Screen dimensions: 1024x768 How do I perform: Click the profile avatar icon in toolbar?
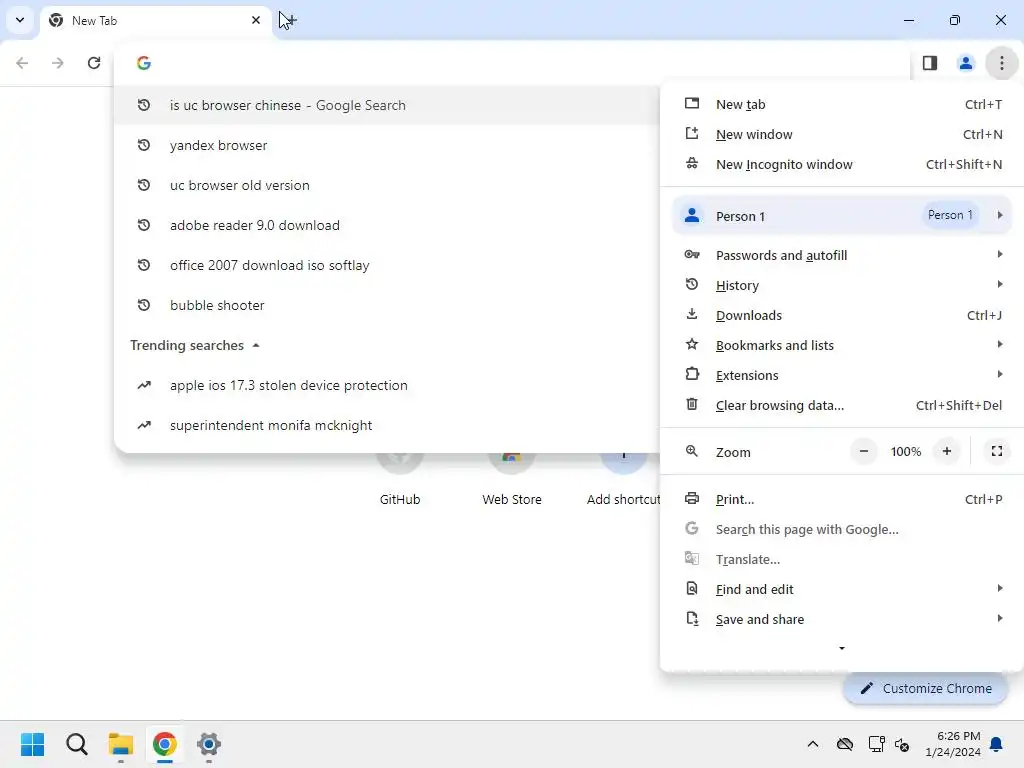pyautogui.click(x=966, y=63)
